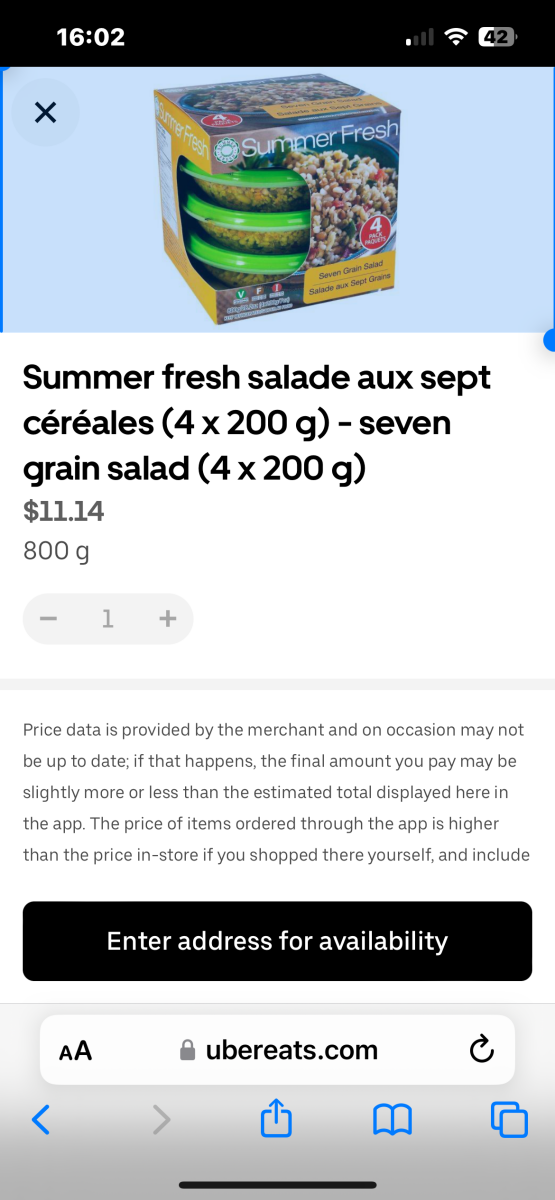
Task: Tap the blue selection handle at the right edge
Action: (x=550, y=340)
